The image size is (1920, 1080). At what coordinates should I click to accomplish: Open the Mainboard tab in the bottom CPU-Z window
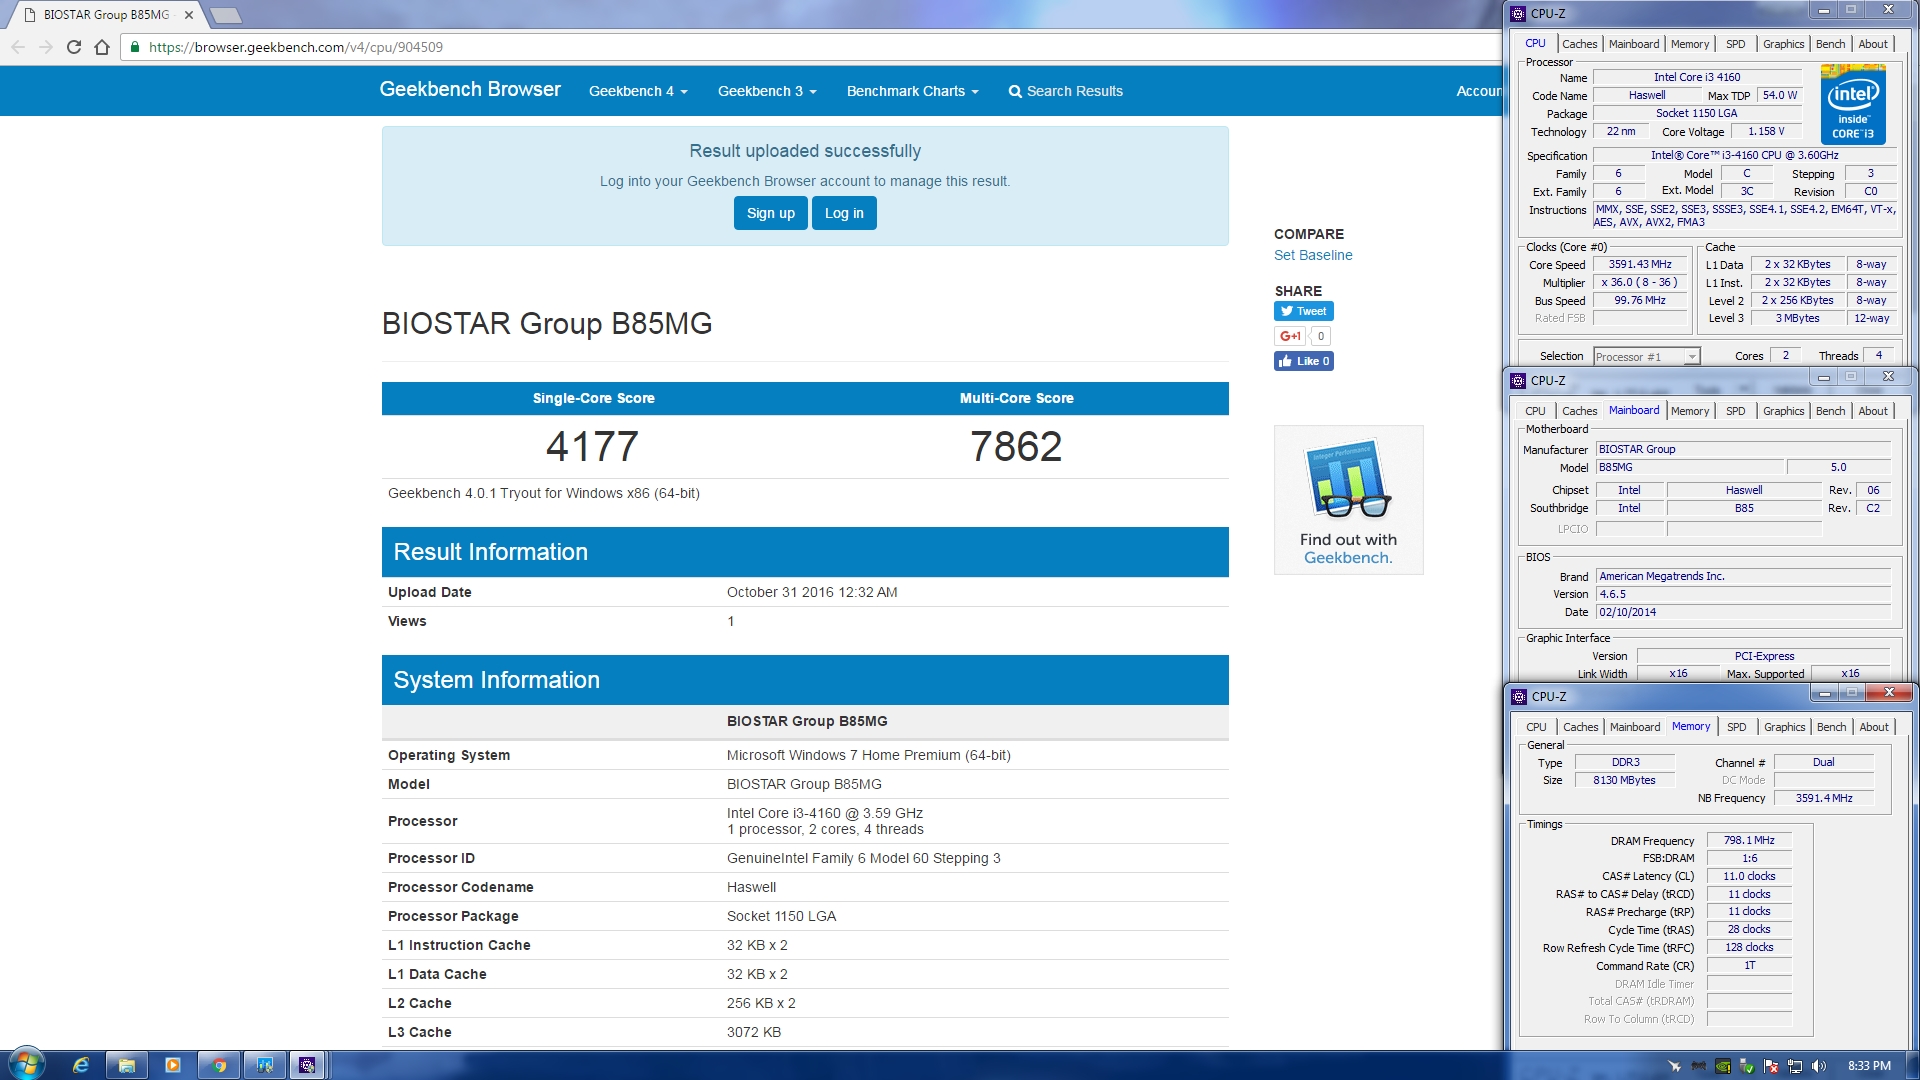1635,727
